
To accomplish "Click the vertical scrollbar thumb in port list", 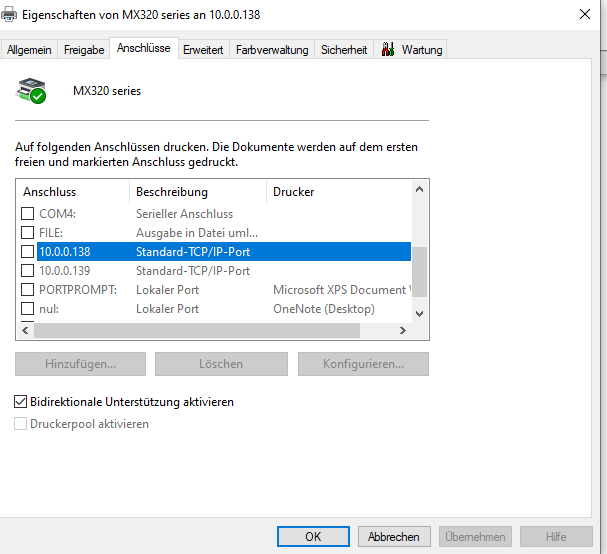I will 420,272.
